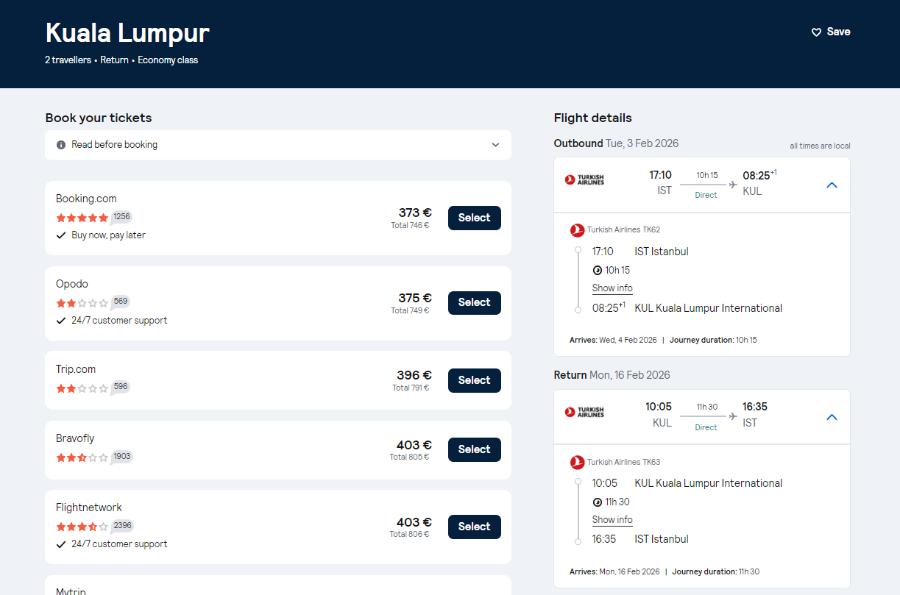Image resolution: width=900 pixels, height=595 pixels.
Task: Click the Flightnetwork 24/7 customer support checkmark
Action: (61, 545)
